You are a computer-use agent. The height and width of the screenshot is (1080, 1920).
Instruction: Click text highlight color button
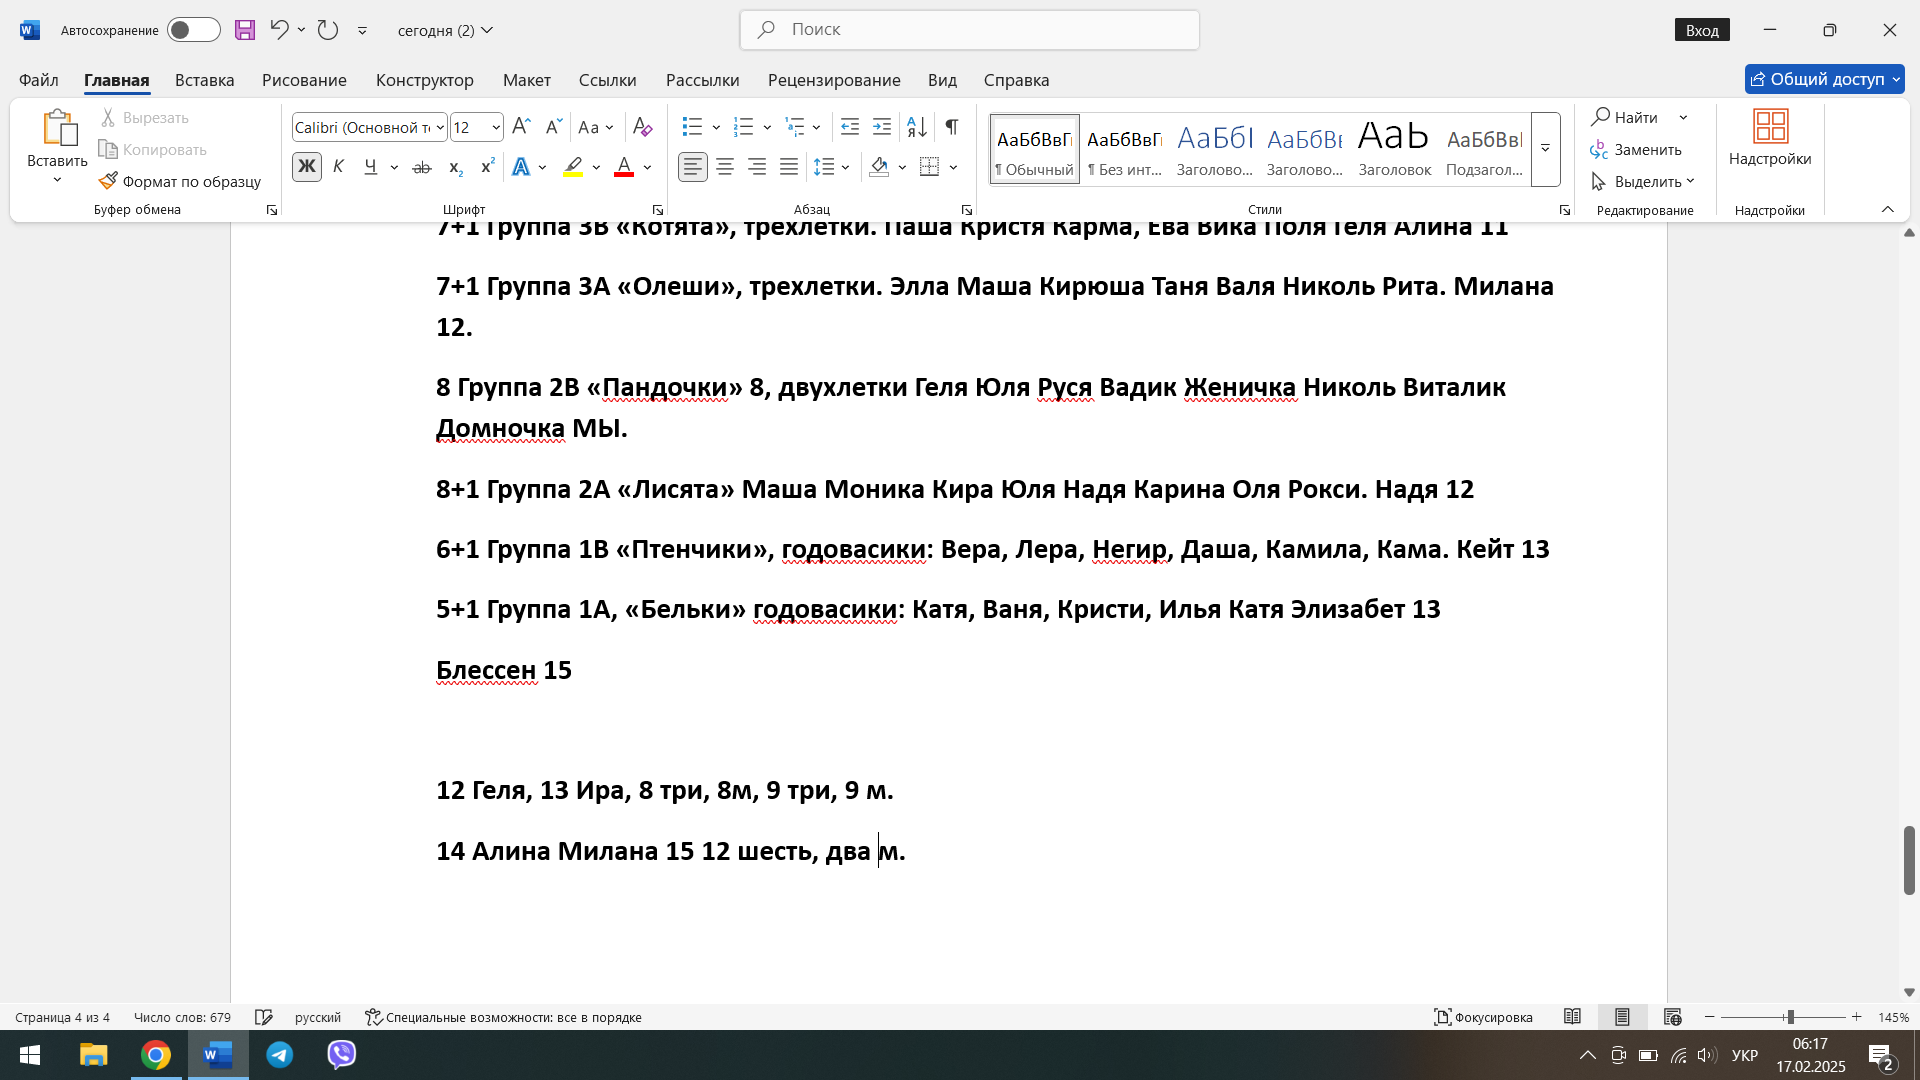click(x=573, y=167)
